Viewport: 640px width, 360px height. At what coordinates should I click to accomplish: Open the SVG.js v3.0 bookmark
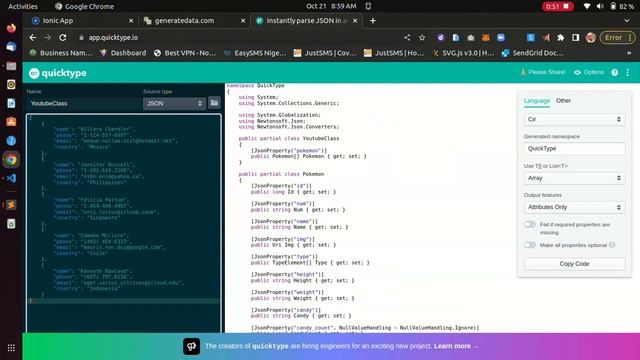[x=463, y=53]
